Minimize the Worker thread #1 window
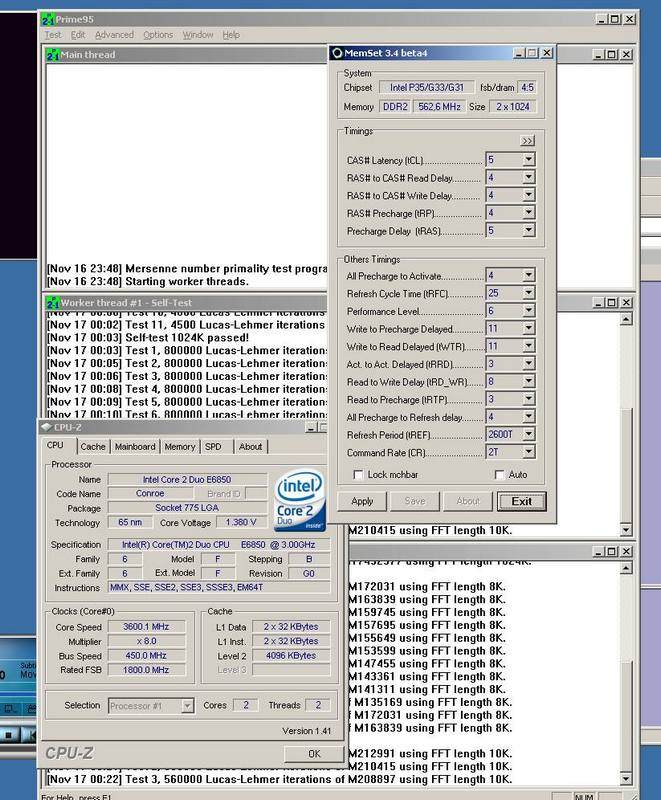The height and width of the screenshot is (800, 661). coord(599,303)
